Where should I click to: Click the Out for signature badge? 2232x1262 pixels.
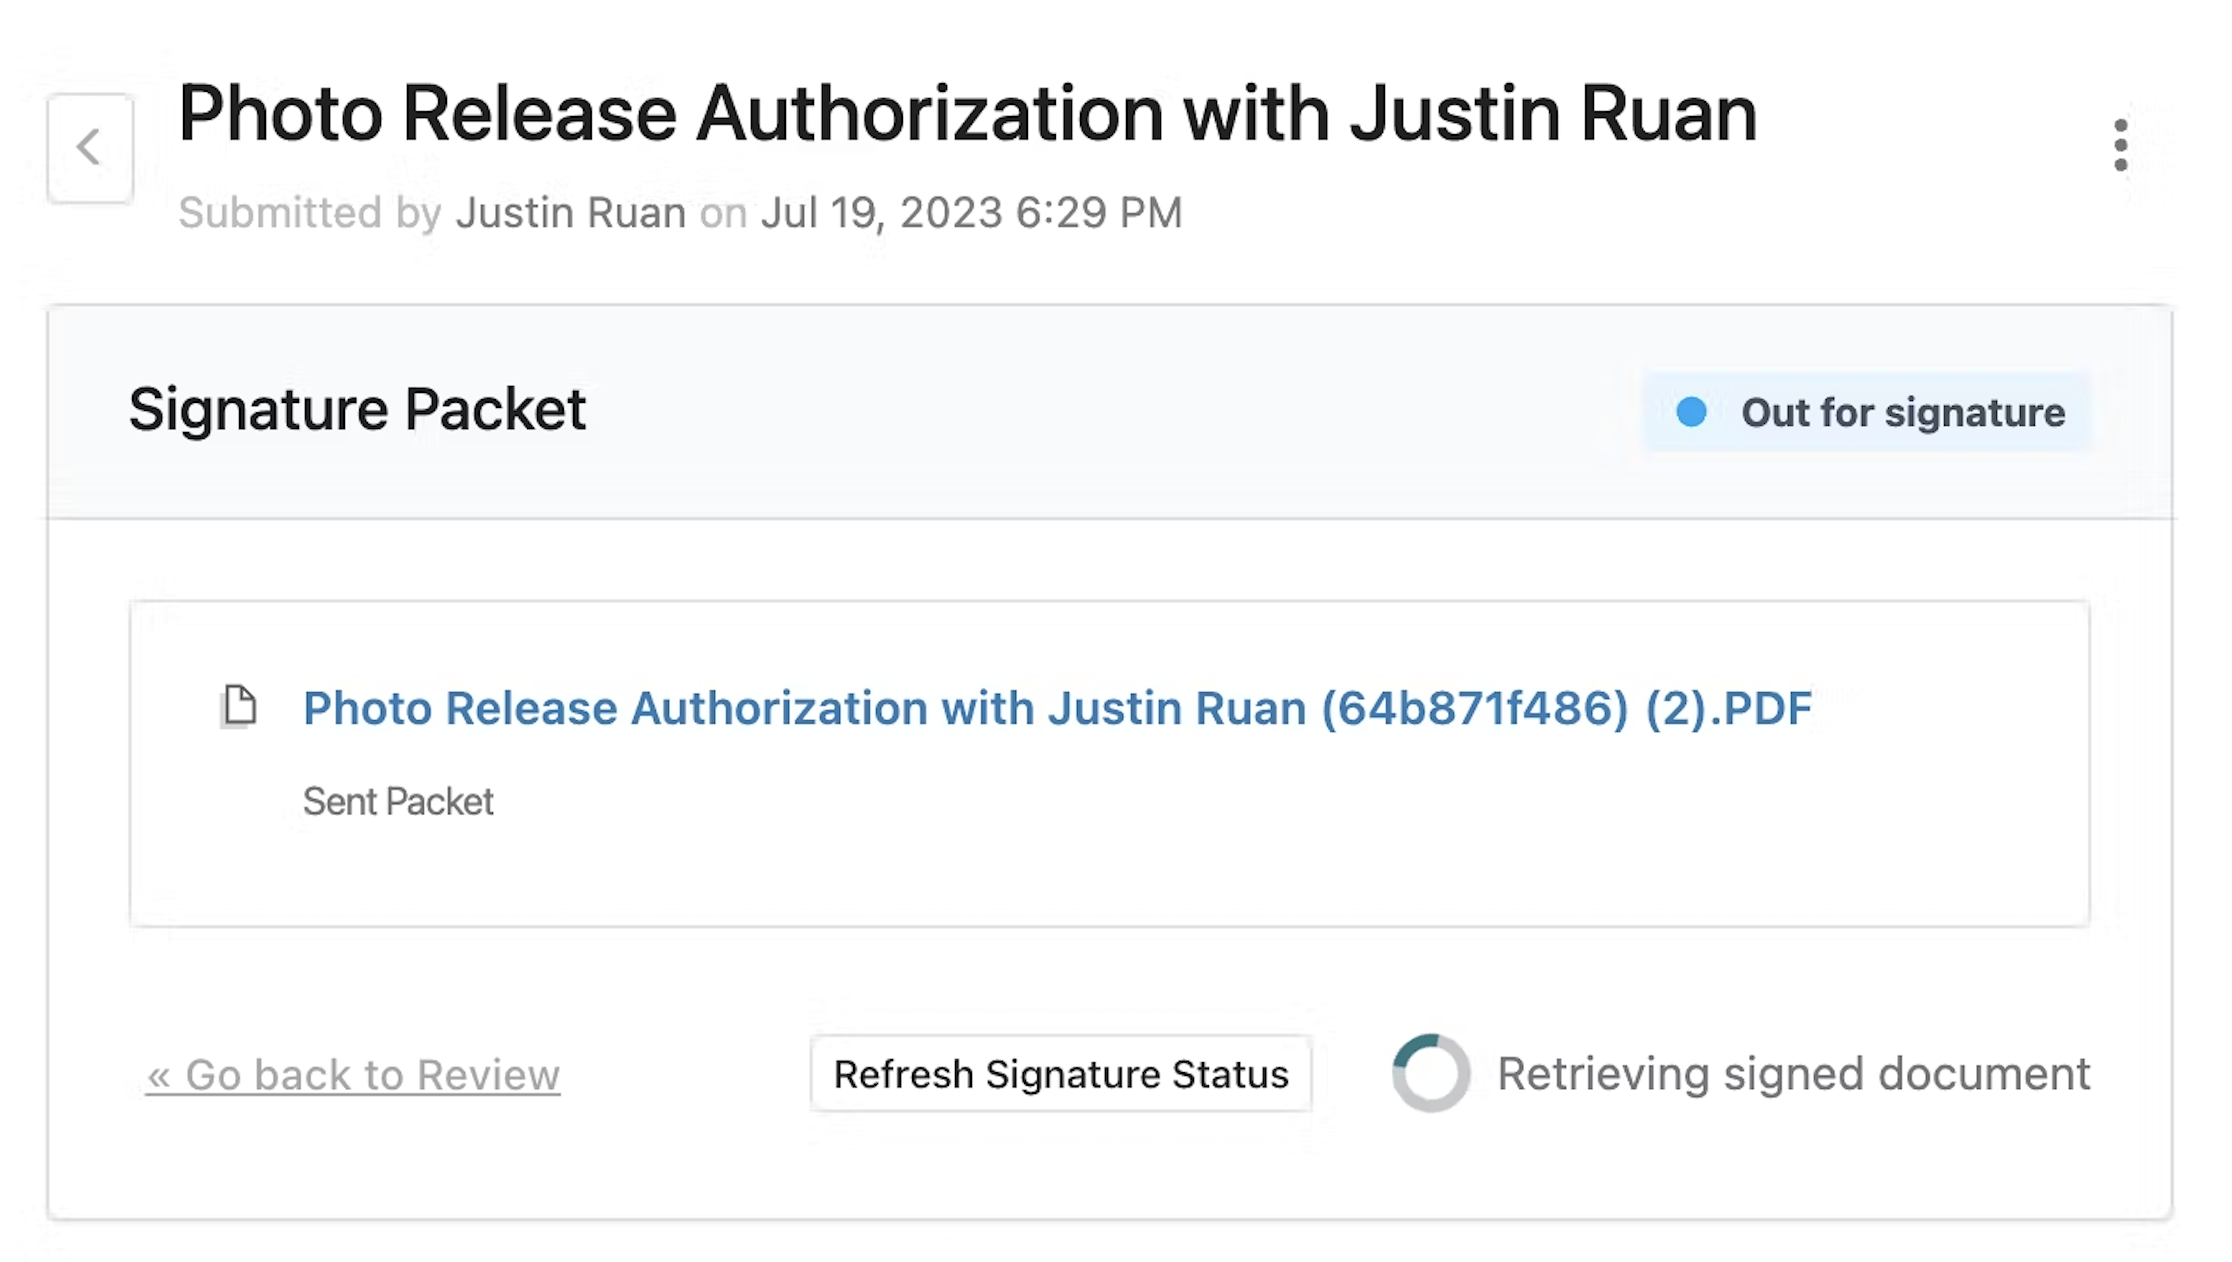[x=1867, y=412]
